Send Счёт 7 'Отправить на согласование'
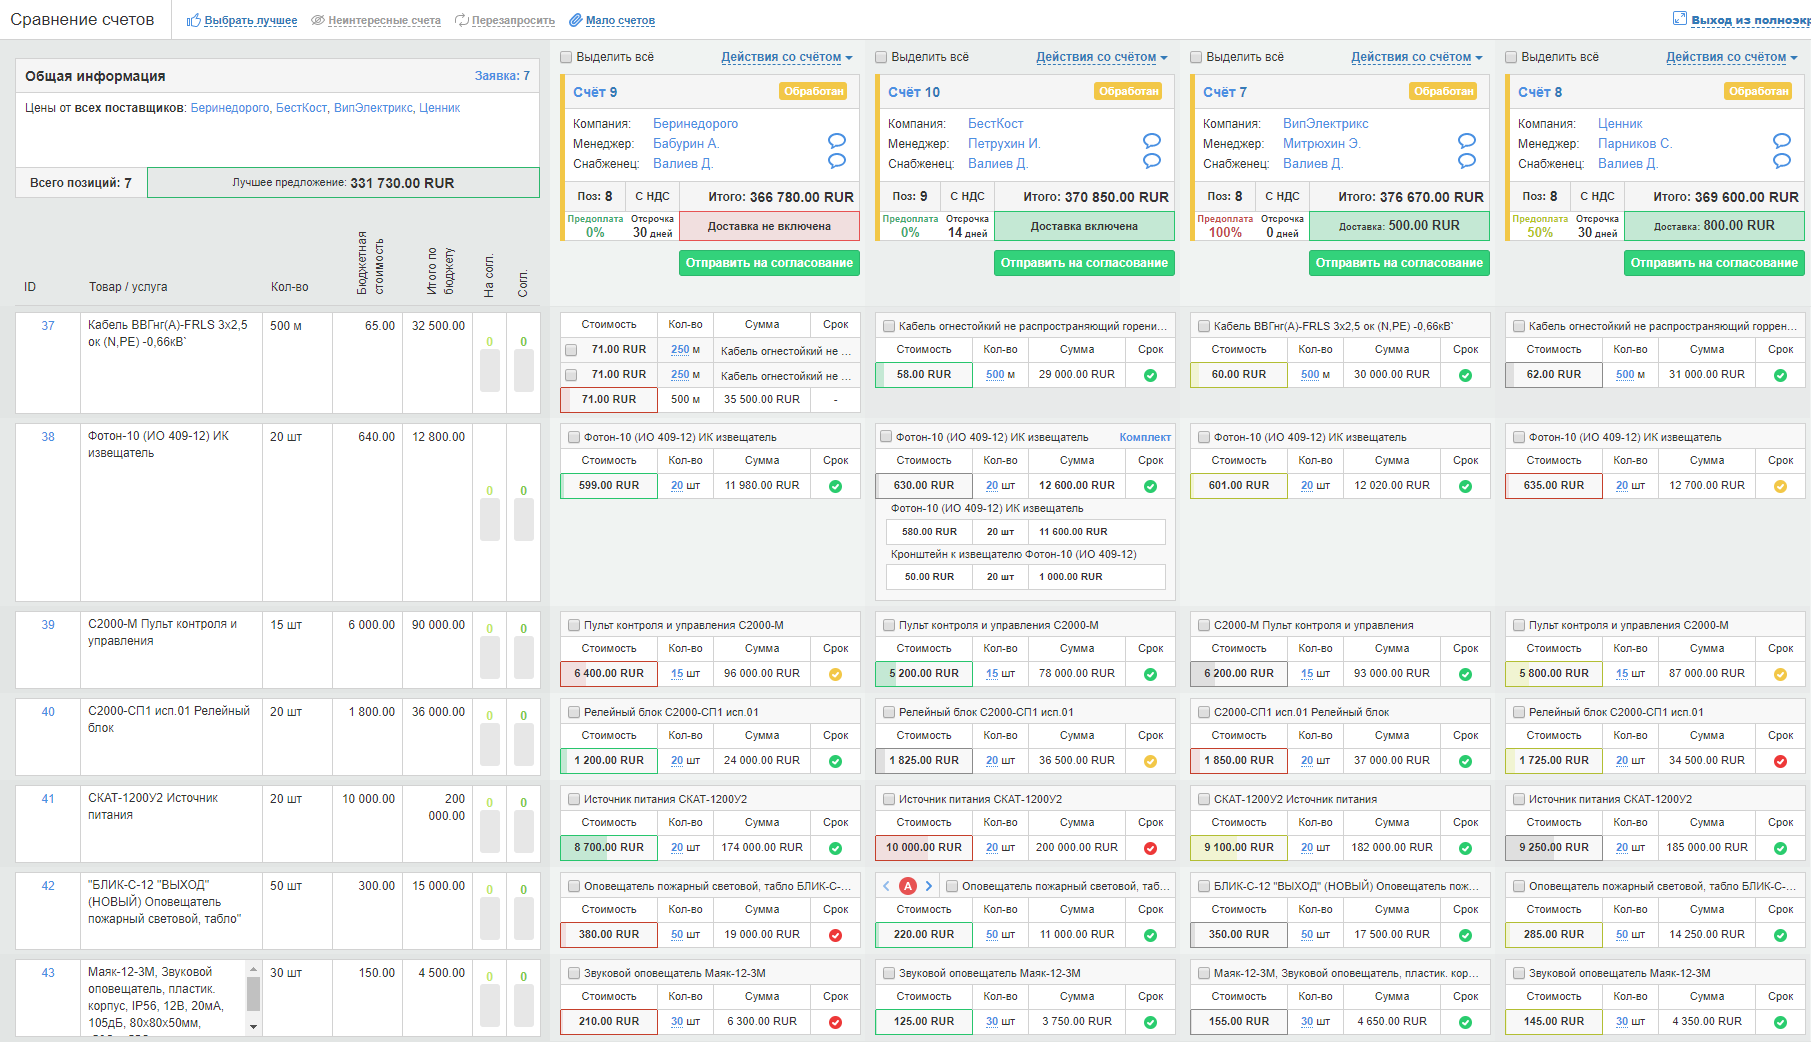This screenshot has width=1811, height=1042. click(x=1399, y=263)
